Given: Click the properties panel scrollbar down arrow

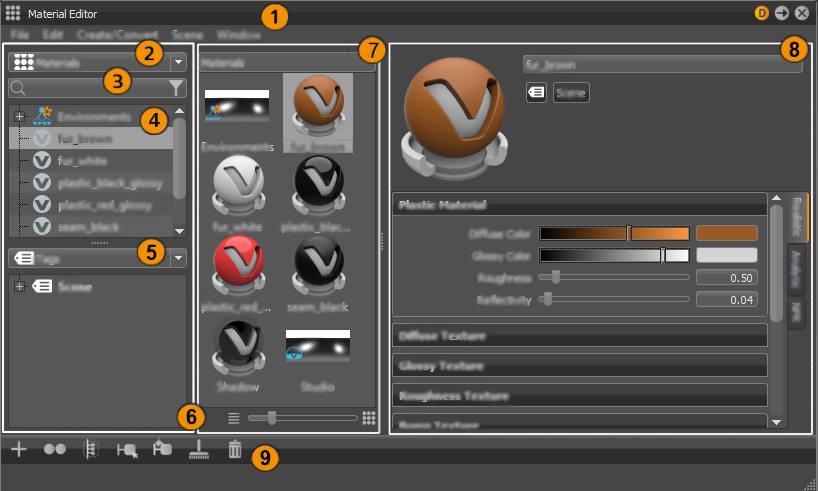Looking at the screenshot, I should (776, 422).
